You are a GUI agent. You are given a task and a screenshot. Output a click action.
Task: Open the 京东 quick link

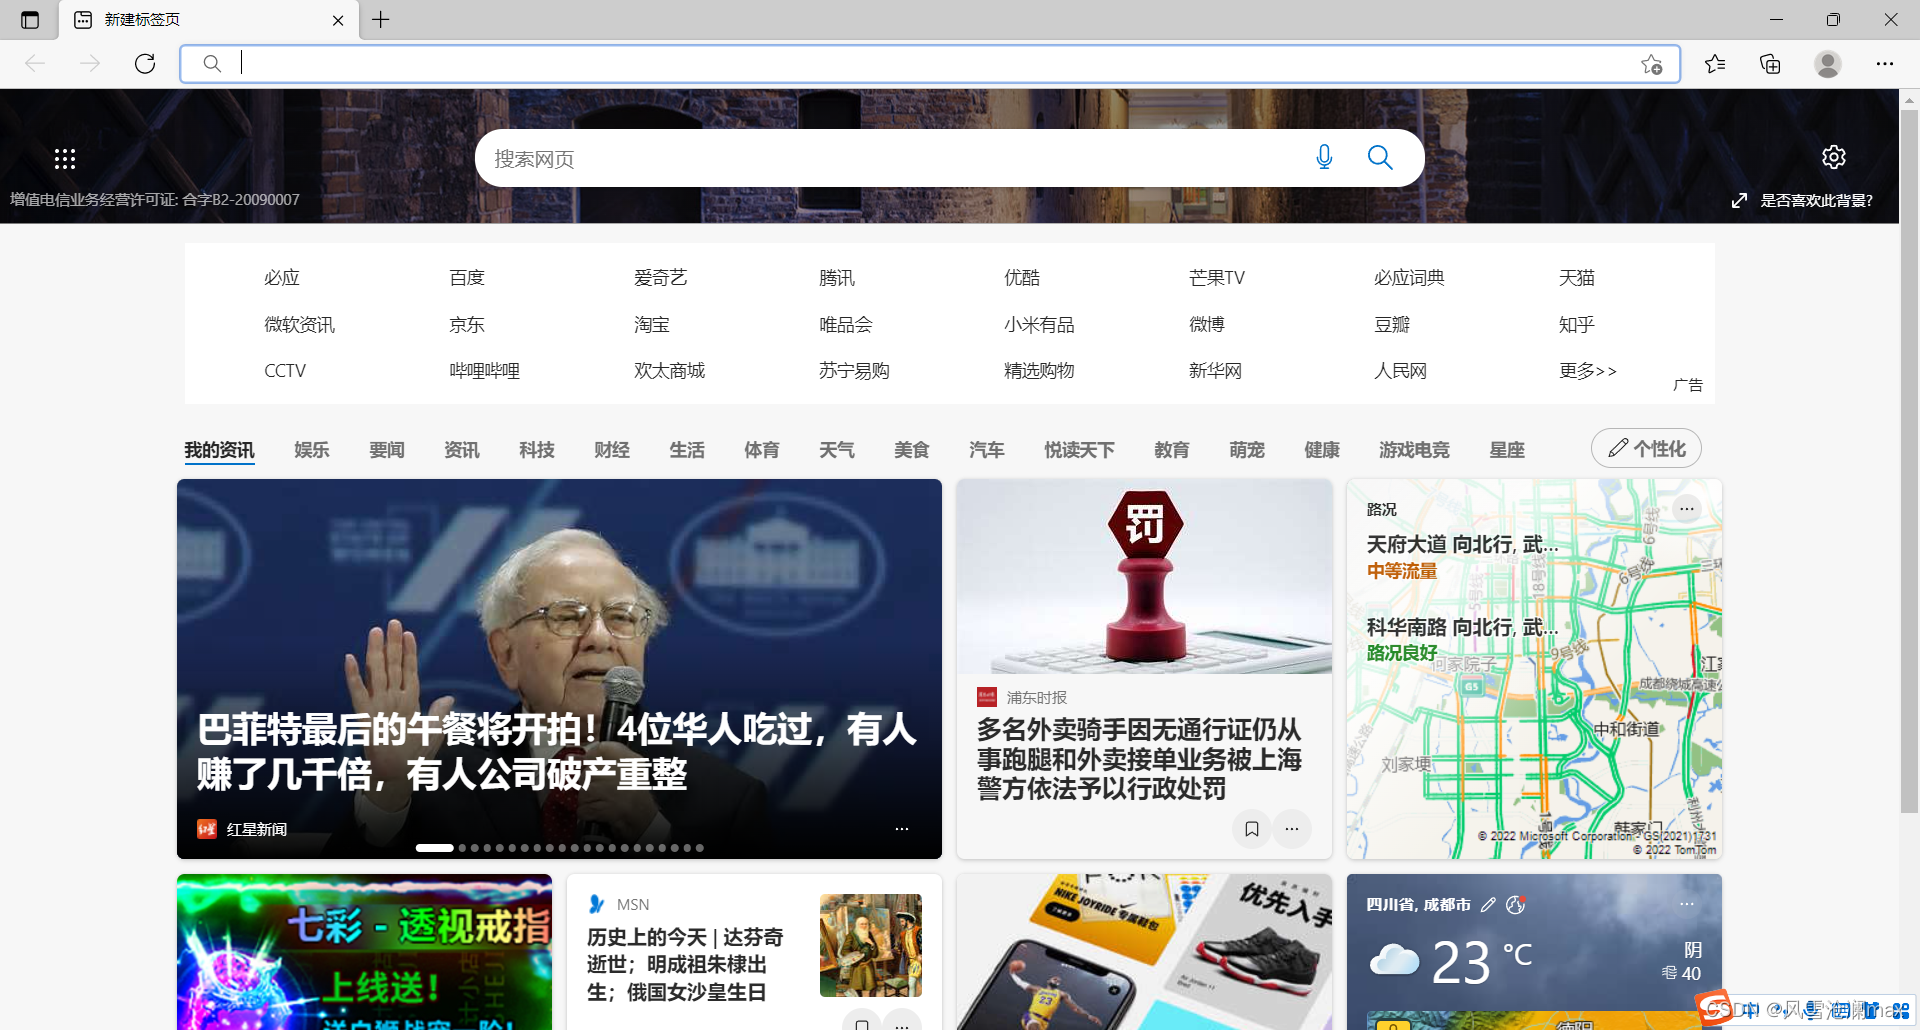(x=467, y=325)
